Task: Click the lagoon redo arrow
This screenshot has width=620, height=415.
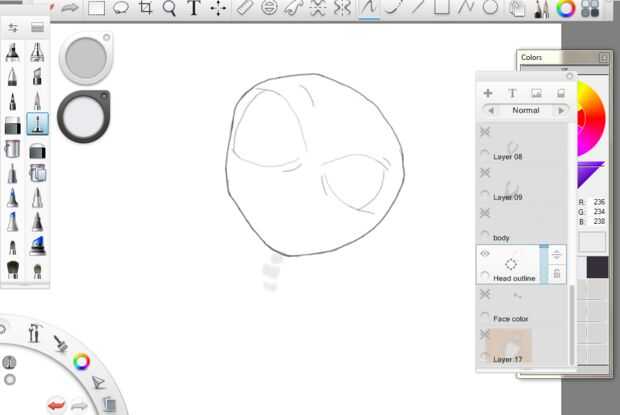Action: [x=79, y=406]
